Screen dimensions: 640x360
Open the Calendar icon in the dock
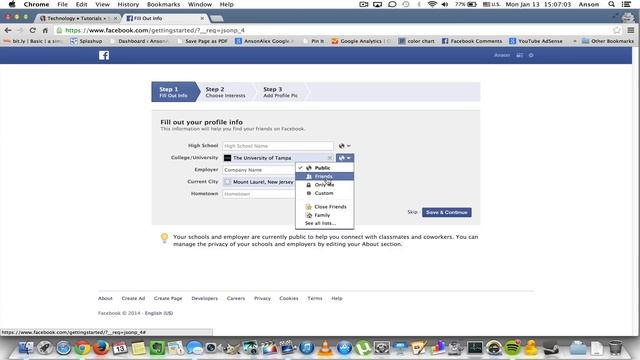tap(120, 348)
